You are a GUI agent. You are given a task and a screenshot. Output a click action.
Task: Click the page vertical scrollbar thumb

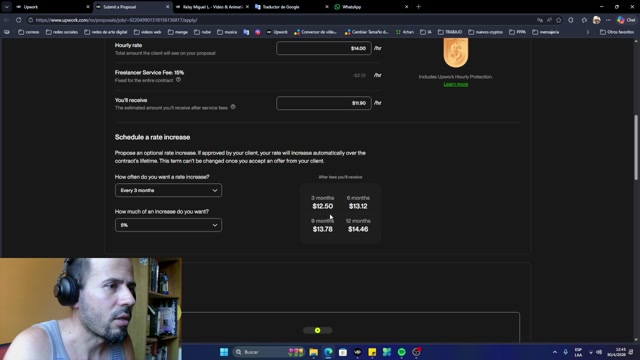pyautogui.click(x=636, y=147)
